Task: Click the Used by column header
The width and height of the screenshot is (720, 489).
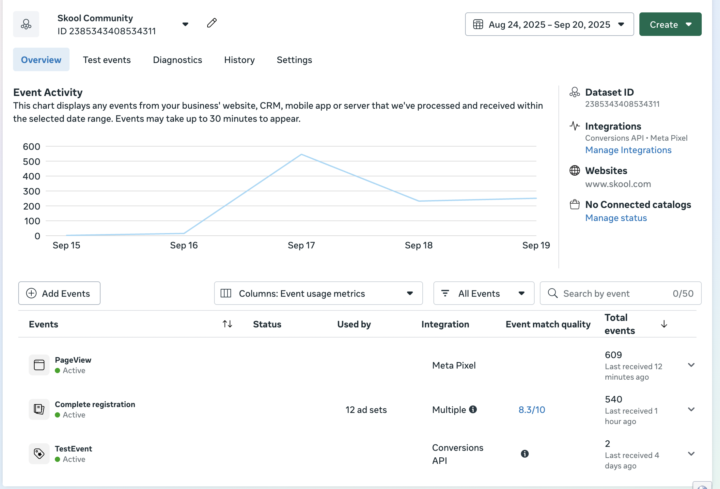Action: pyautogui.click(x=354, y=324)
